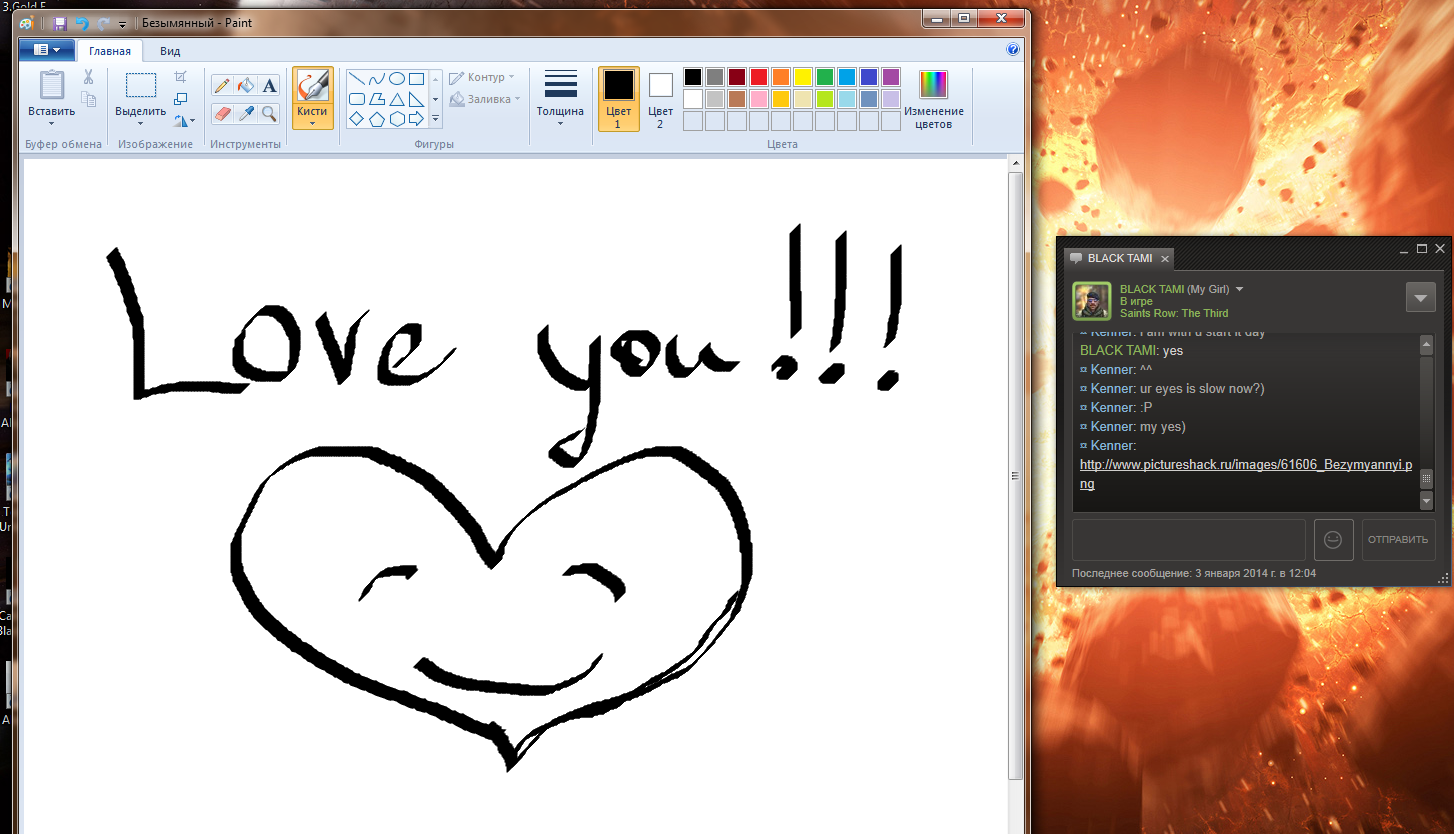Image resolution: width=1454 pixels, height=834 pixels.
Task: Expand the Выделить dropdown arrow
Action: 140,124
